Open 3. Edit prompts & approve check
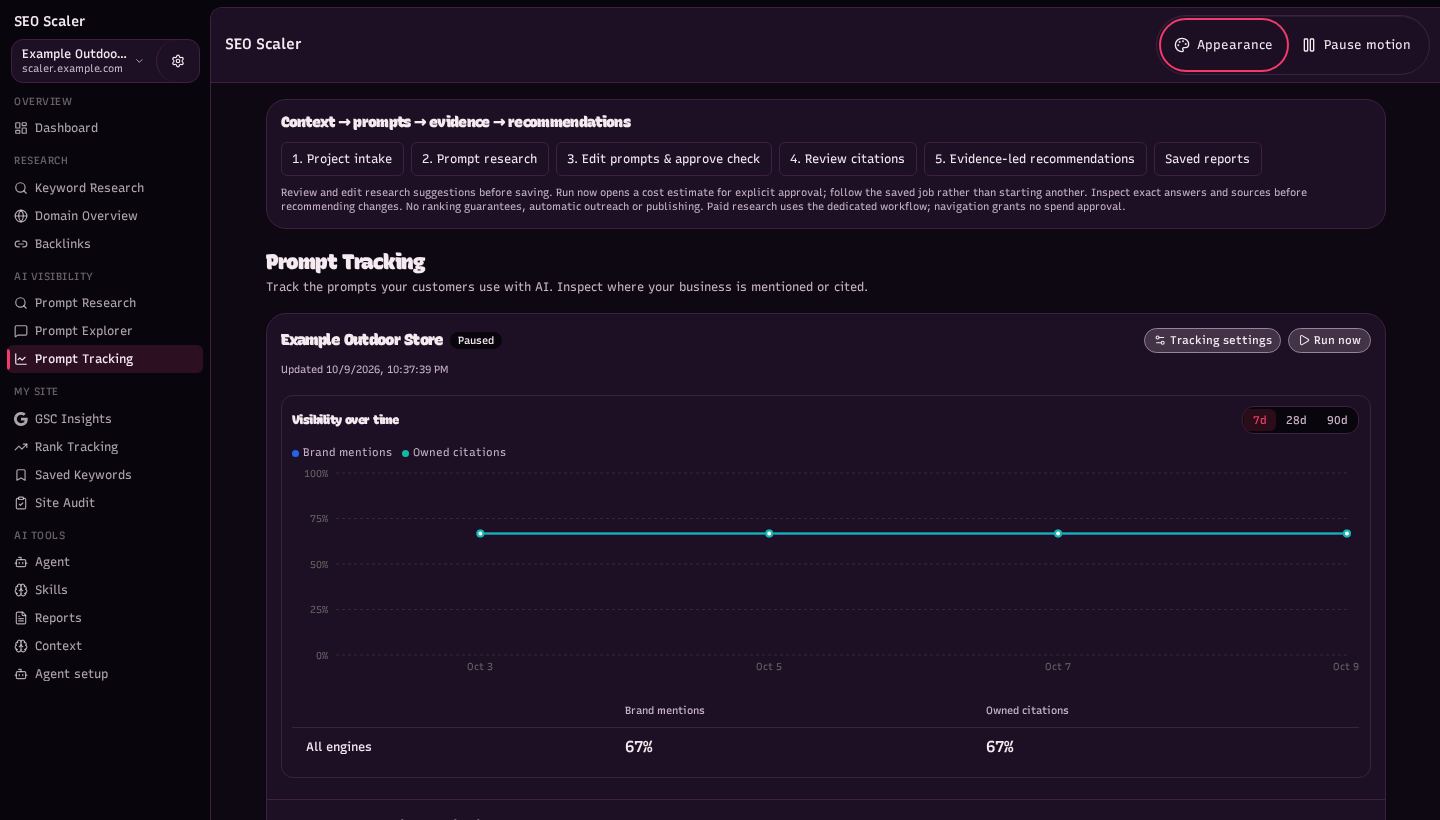Image resolution: width=1440 pixels, height=820 pixels. coord(664,159)
